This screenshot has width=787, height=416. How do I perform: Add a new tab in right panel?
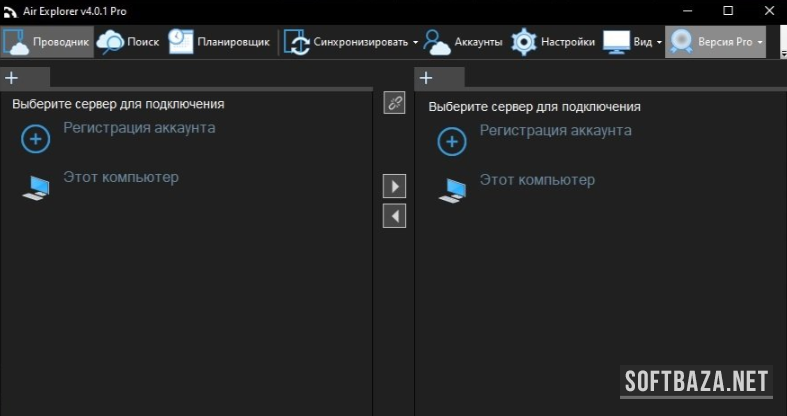coord(426,78)
